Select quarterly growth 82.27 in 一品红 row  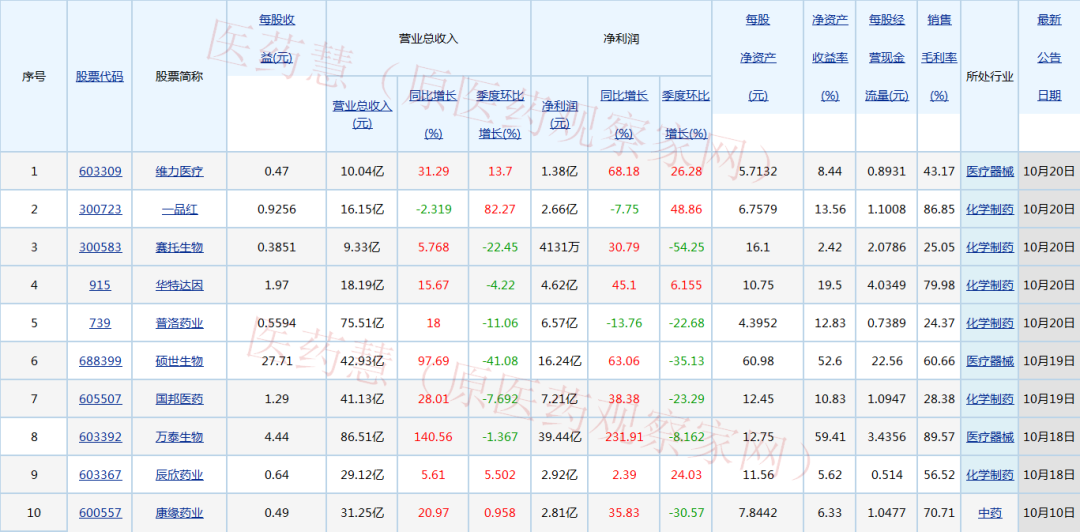click(499, 209)
